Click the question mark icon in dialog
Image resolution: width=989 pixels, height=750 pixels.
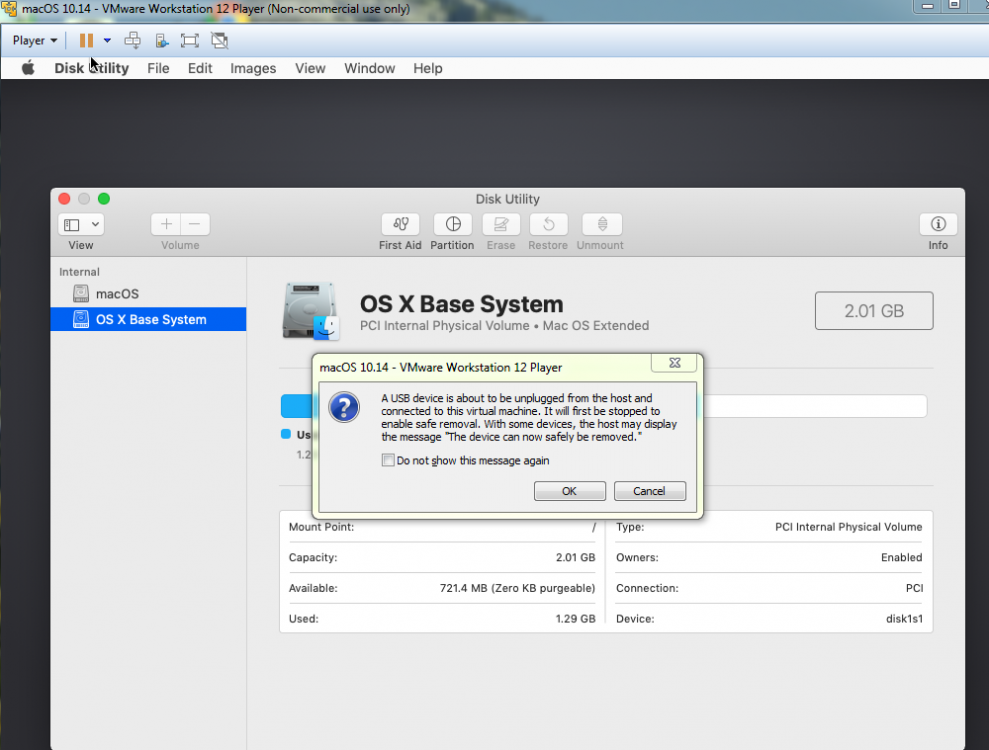pyautogui.click(x=344, y=407)
